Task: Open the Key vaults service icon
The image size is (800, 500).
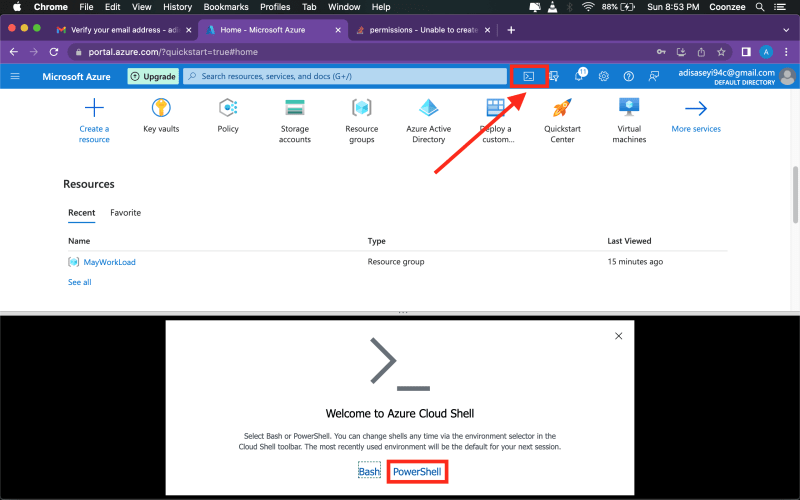Action: (x=161, y=108)
